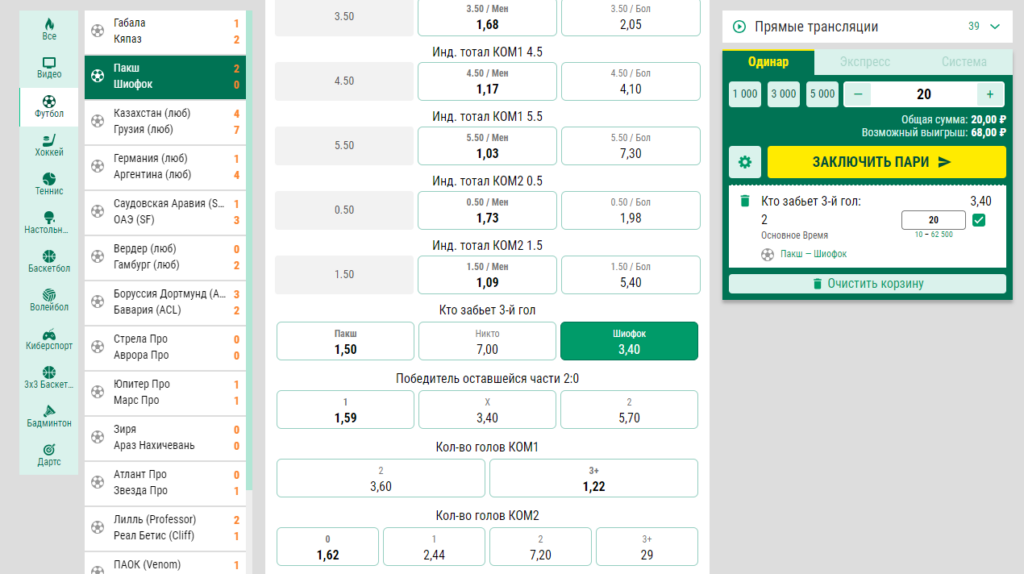Click the football icon beside Габала – Кяпаз

97,31
